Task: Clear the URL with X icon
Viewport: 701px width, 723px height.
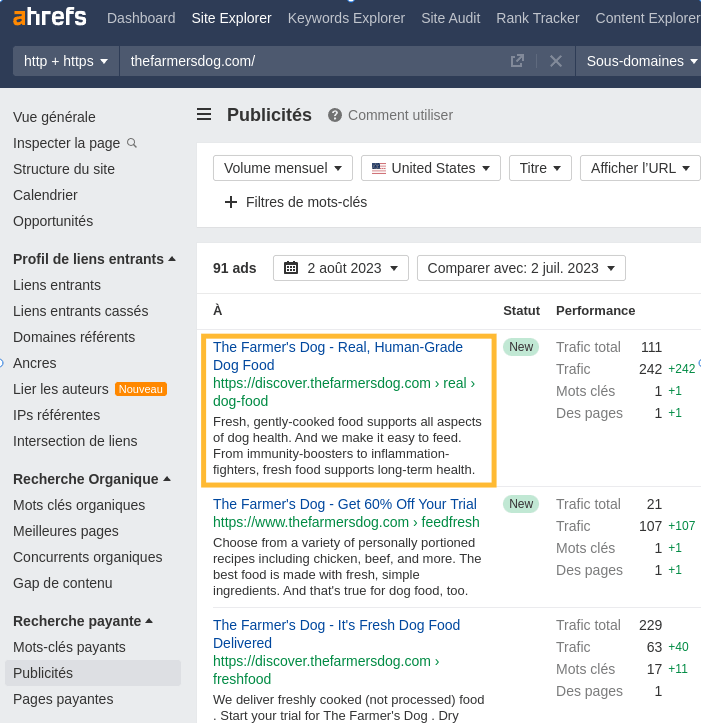Action: coord(556,61)
